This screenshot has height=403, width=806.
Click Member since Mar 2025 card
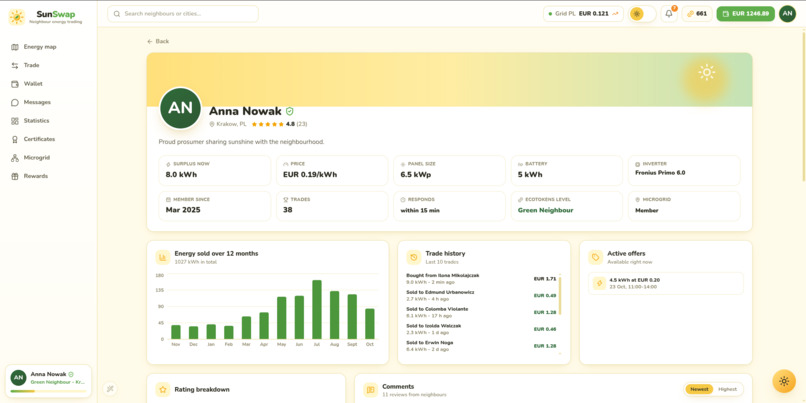click(215, 206)
